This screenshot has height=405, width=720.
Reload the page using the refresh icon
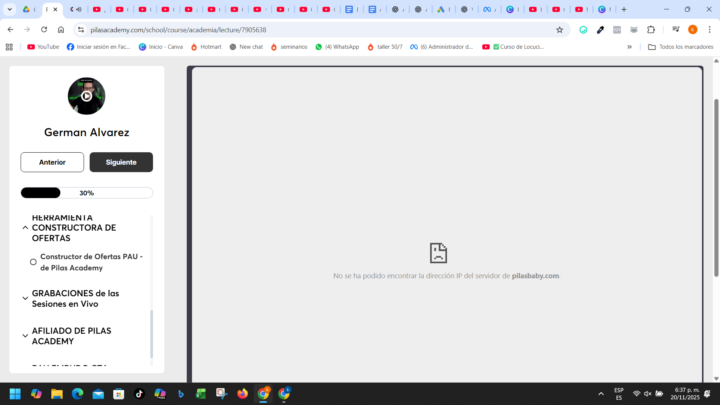[x=44, y=30]
